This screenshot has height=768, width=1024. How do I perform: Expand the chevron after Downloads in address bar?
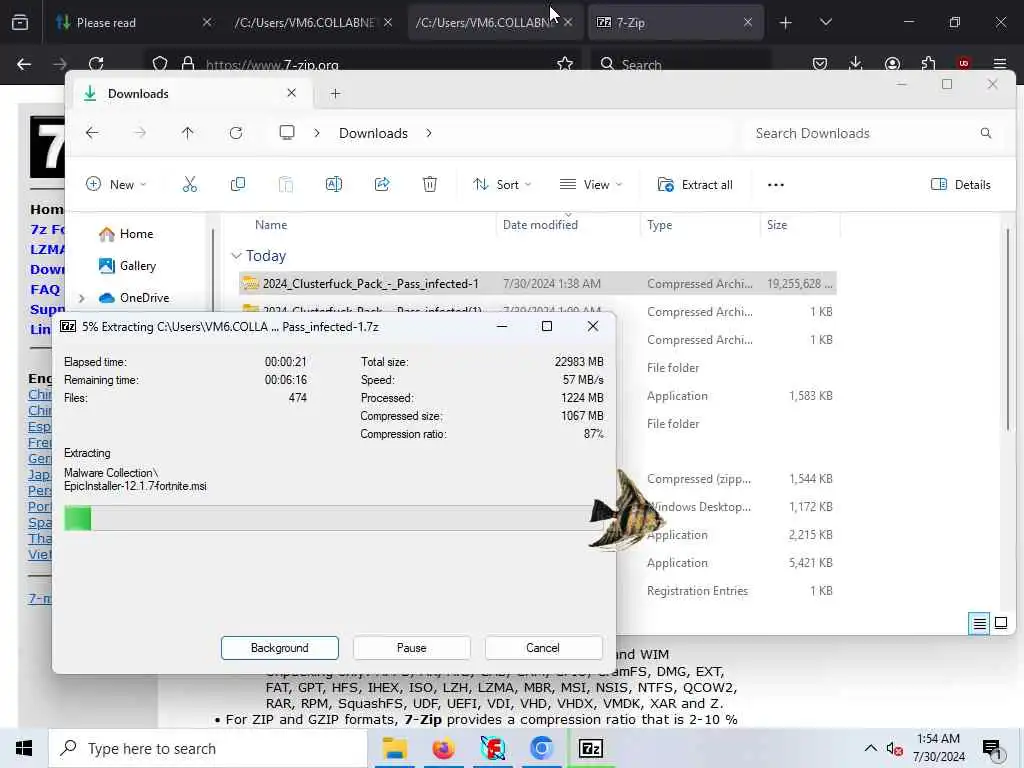pos(429,133)
